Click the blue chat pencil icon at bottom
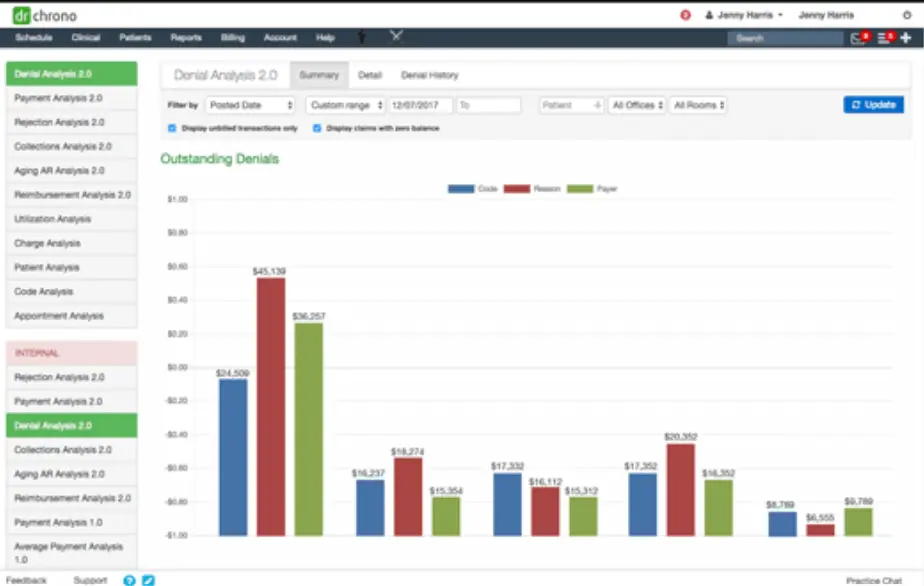 (x=148, y=580)
